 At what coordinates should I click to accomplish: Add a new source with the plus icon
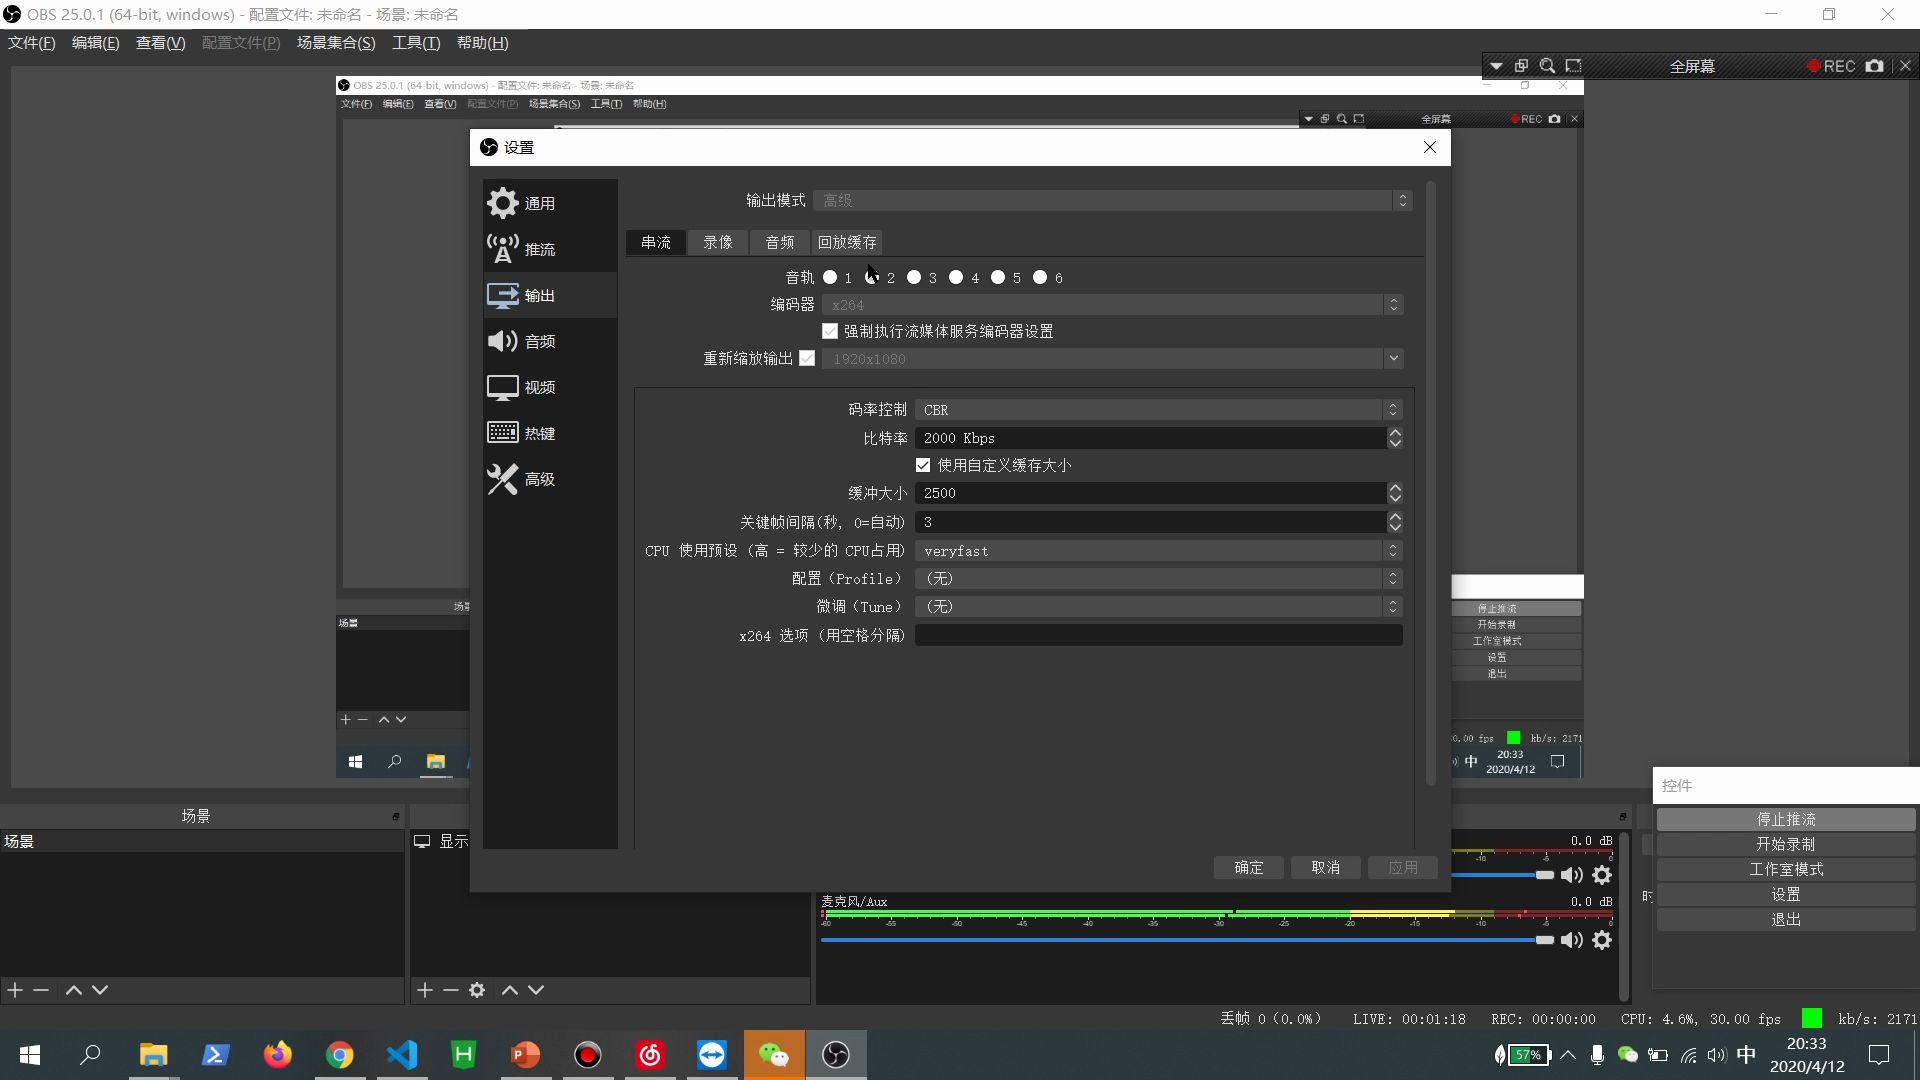point(425,990)
